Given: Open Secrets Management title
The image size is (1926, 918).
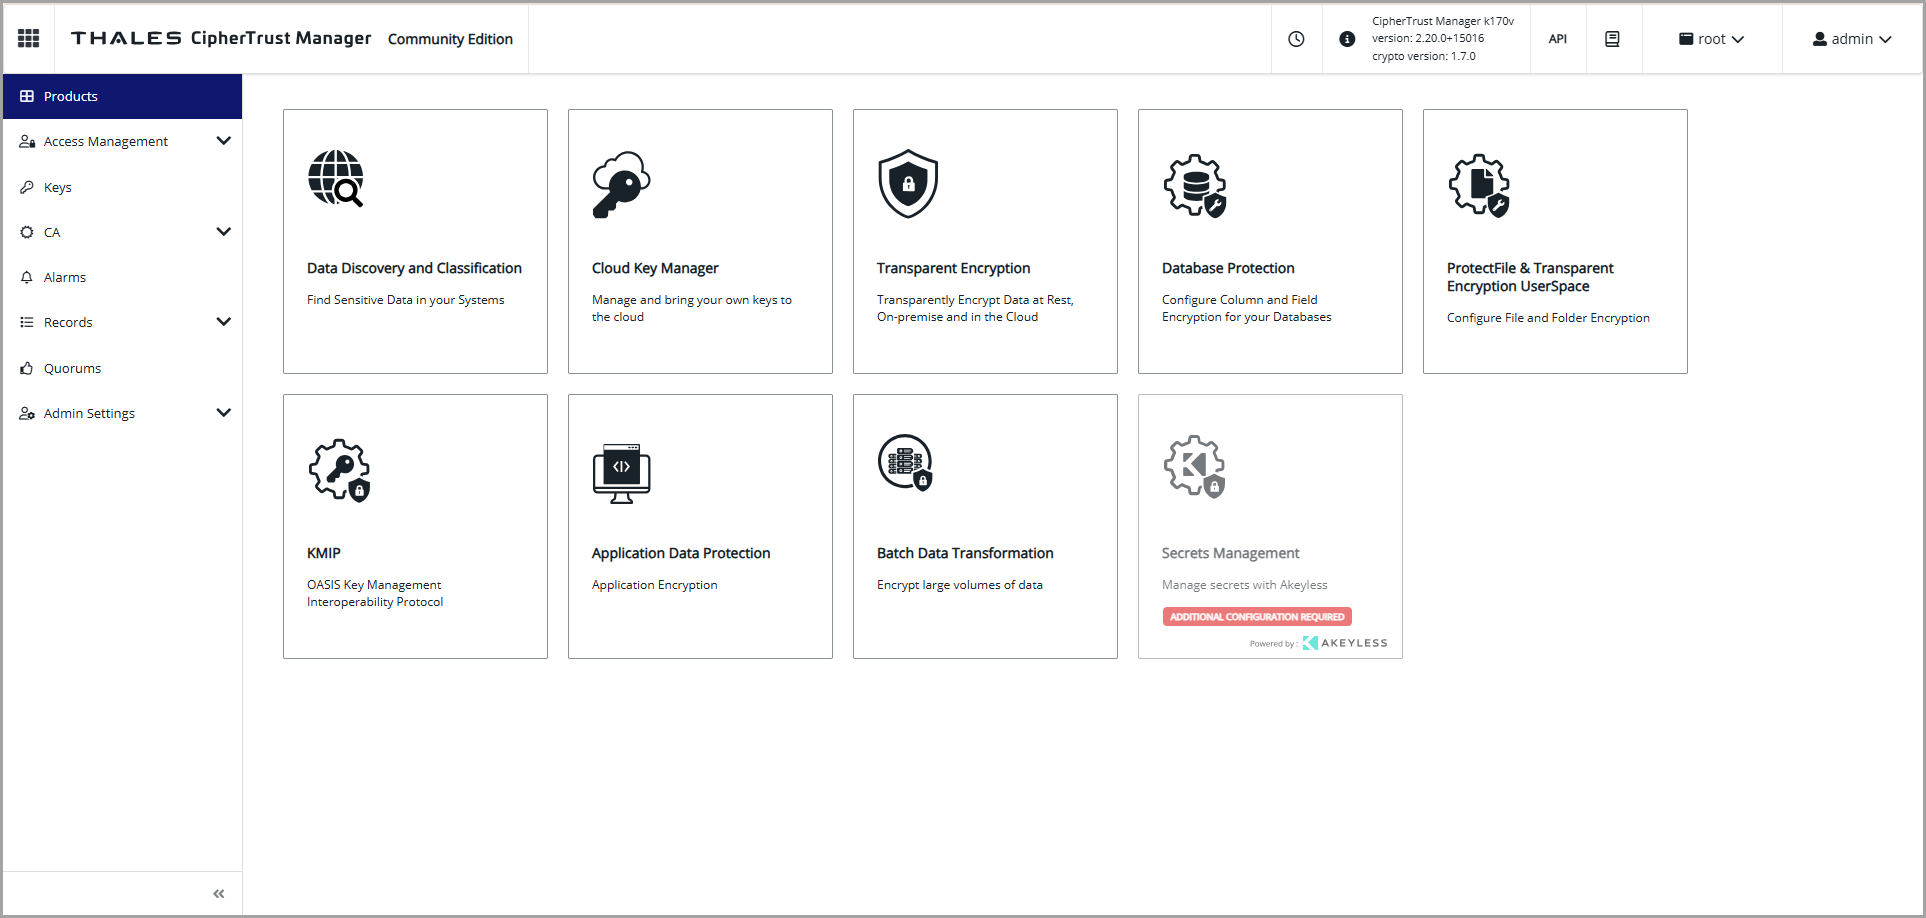Looking at the screenshot, I should pos(1230,553).
